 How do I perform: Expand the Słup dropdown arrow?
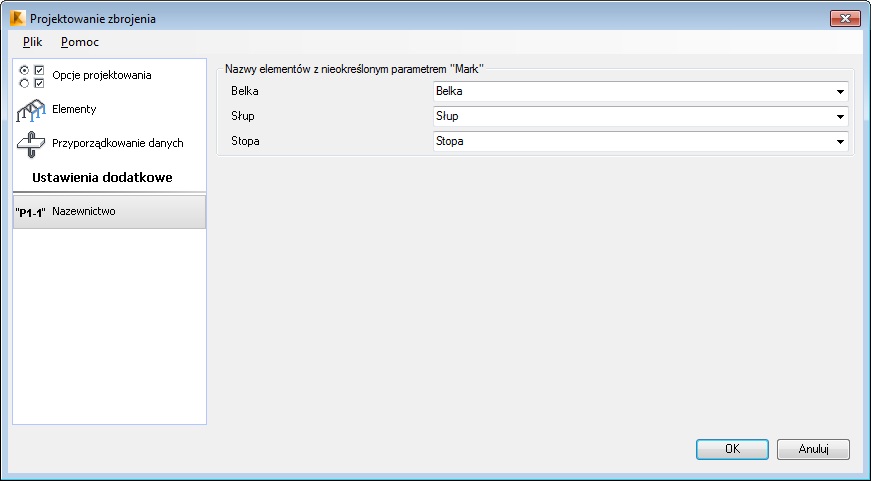[x=840, y=117]
